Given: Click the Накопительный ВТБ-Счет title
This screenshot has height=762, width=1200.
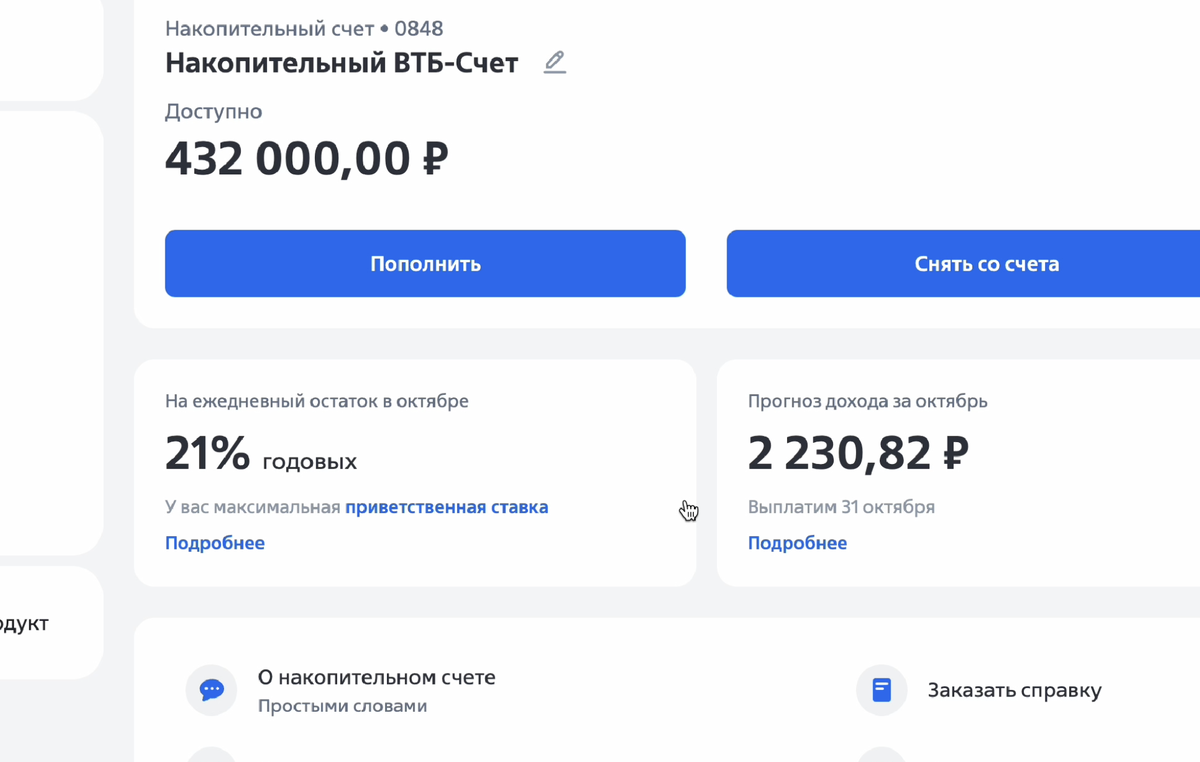Looking at the screenshot, I should tap(341, 63).
